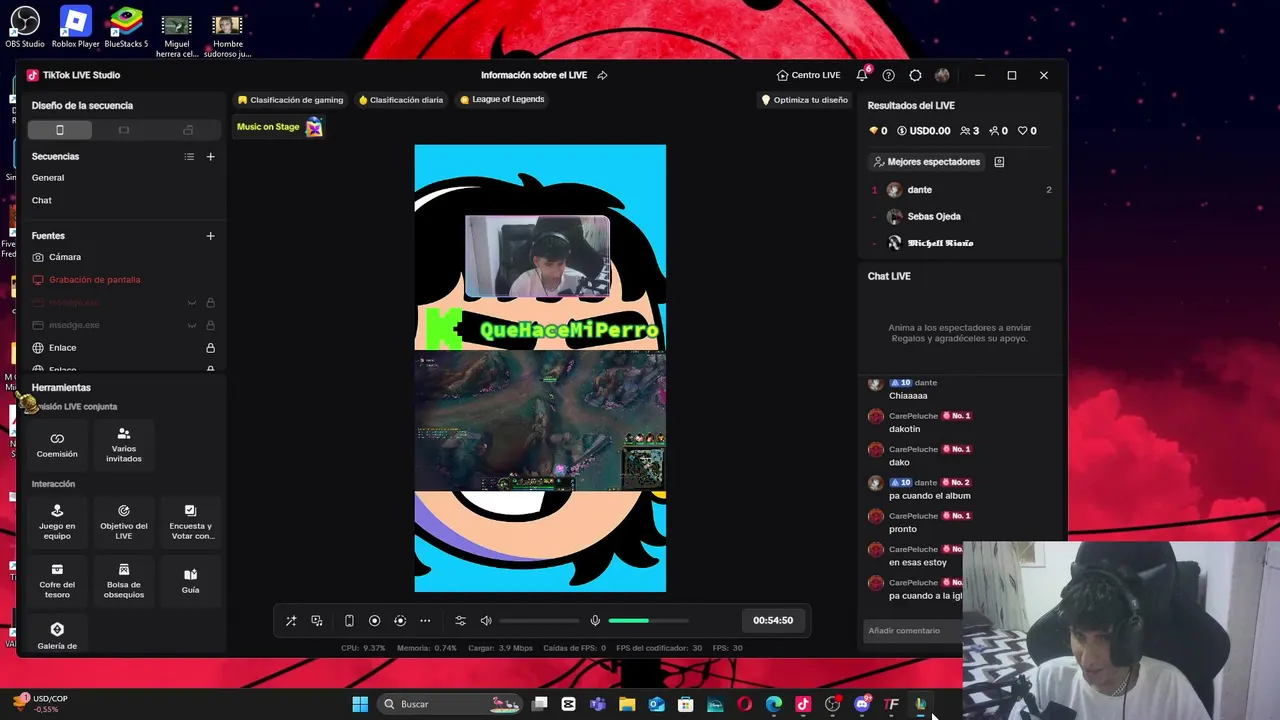Open the help question mark icon
Image resolution: width=1280 pixels, height=720 pixels.
click(888, 75)
